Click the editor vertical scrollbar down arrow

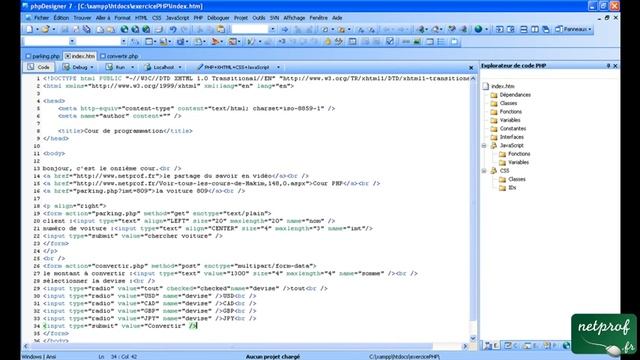(473, 338)
